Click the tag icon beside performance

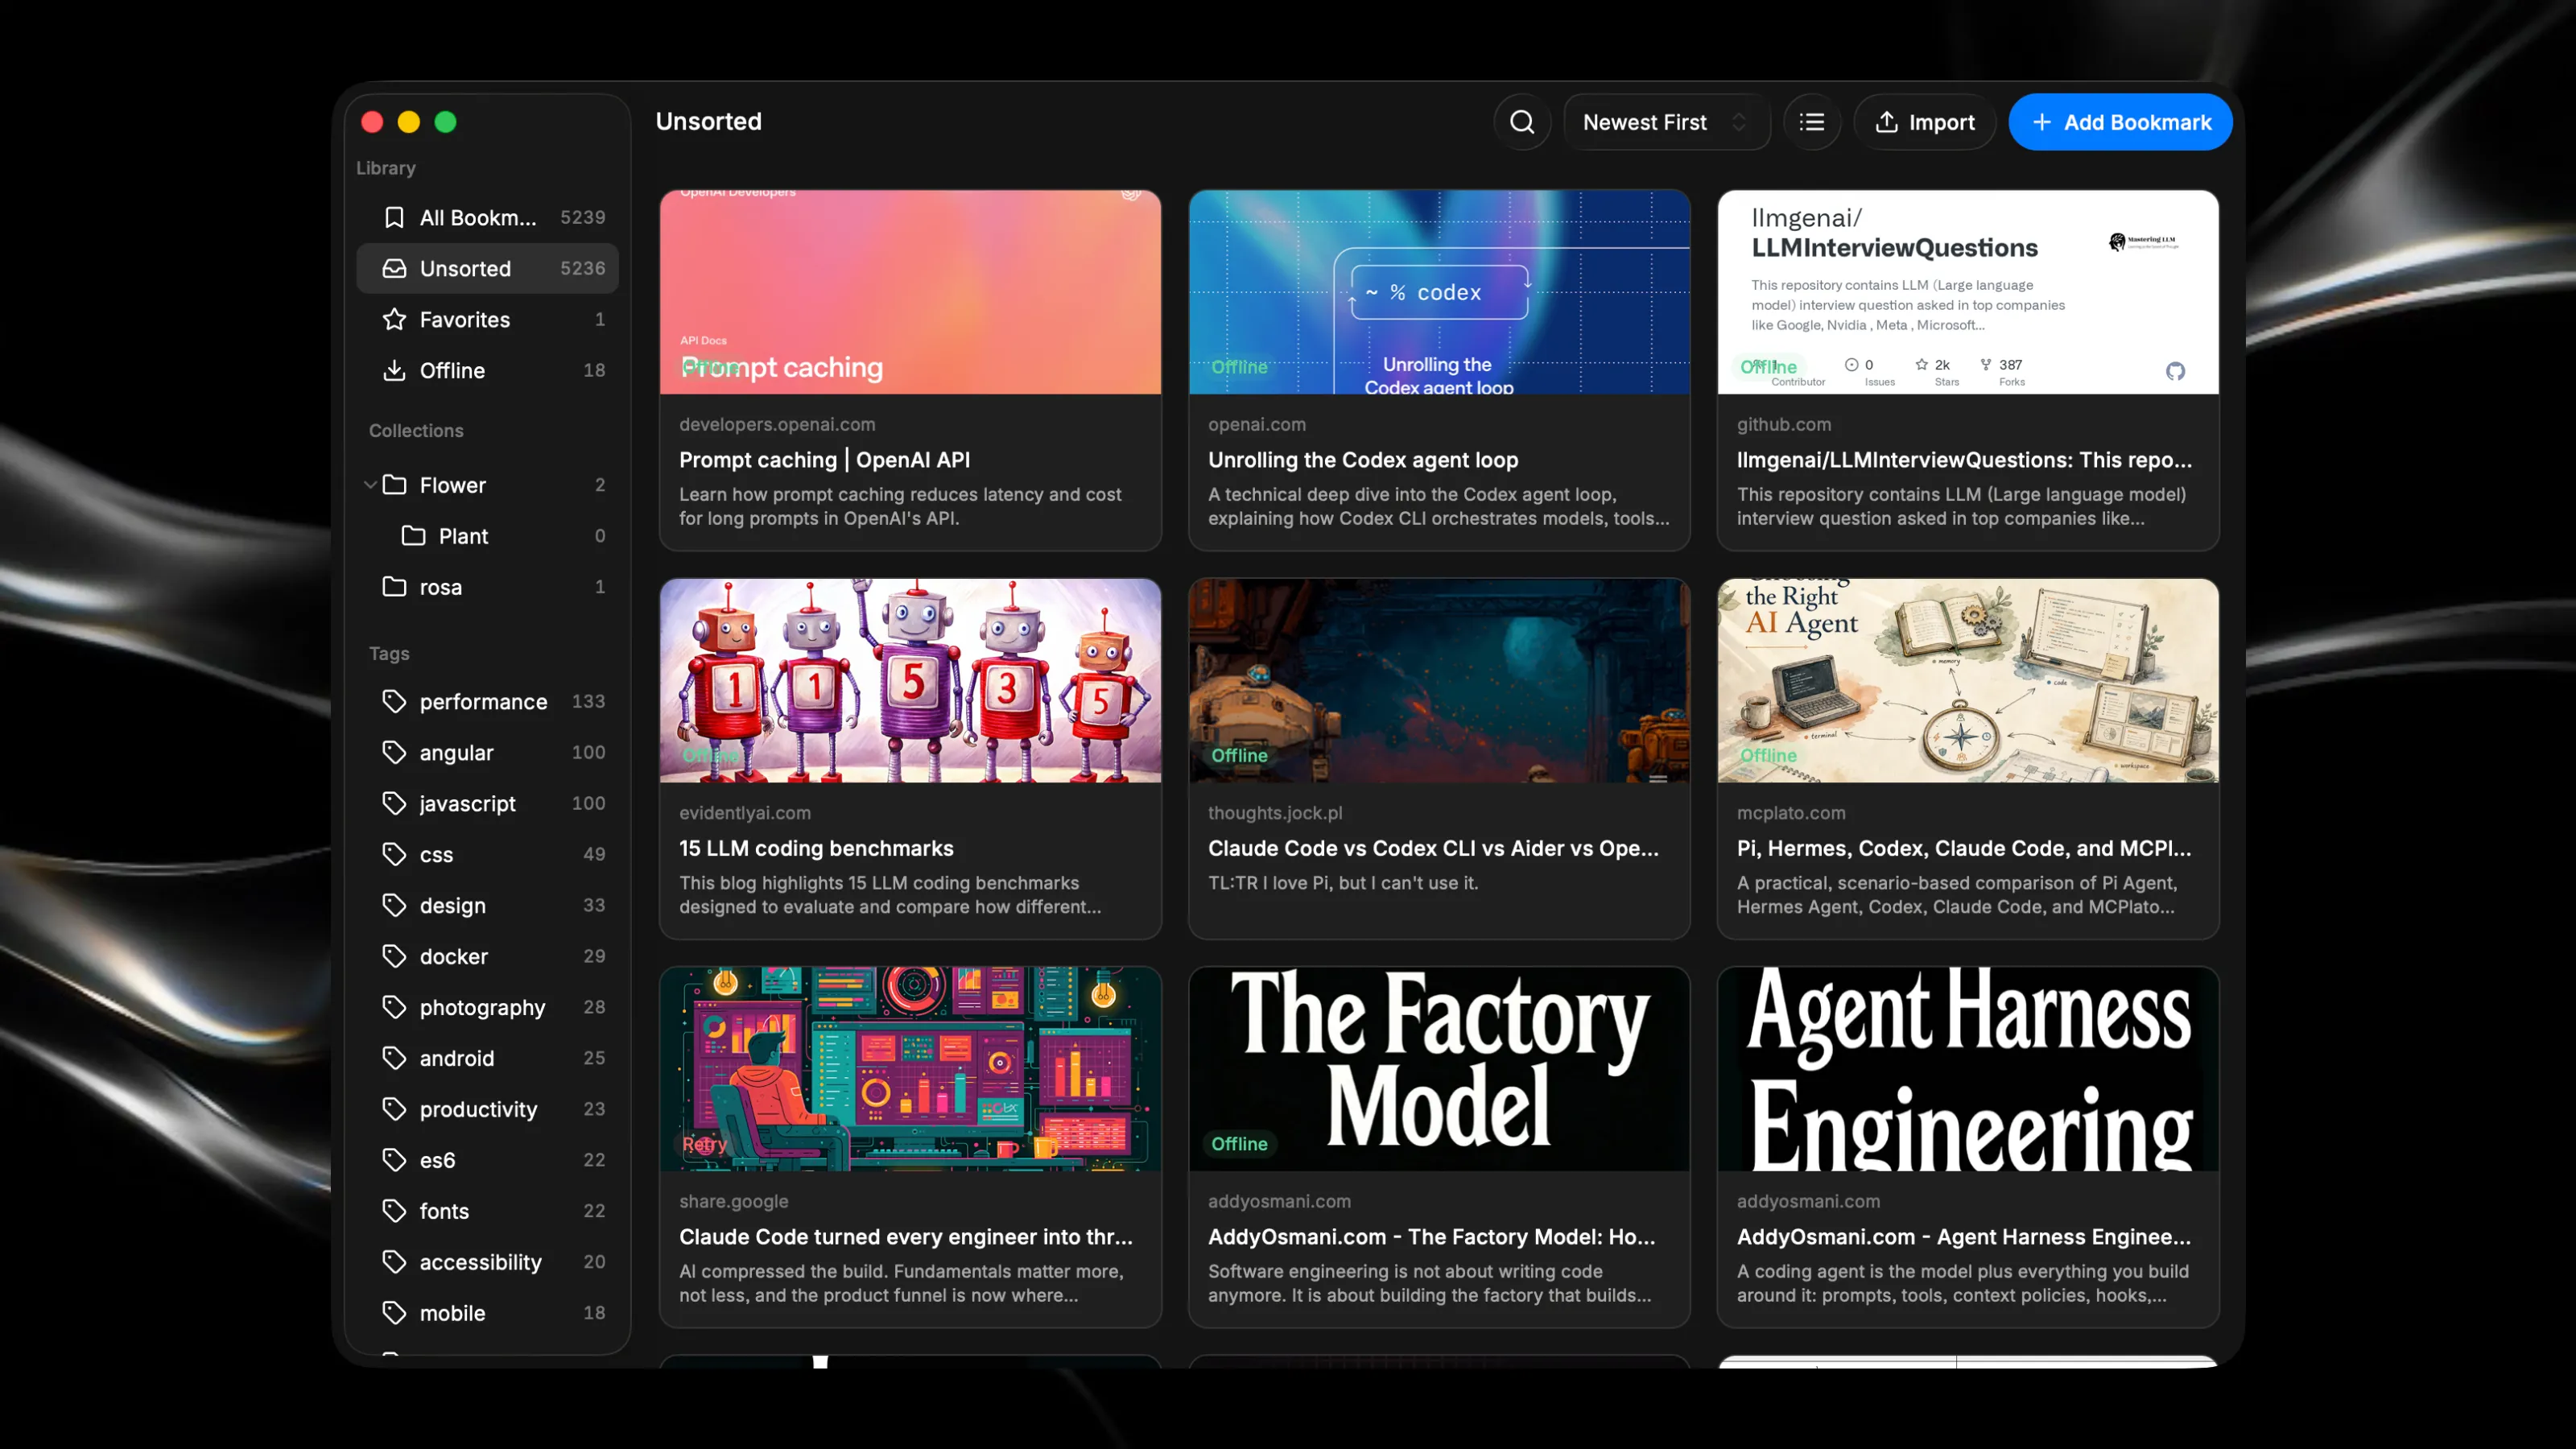pyautogui.click(x=394, y=701)
